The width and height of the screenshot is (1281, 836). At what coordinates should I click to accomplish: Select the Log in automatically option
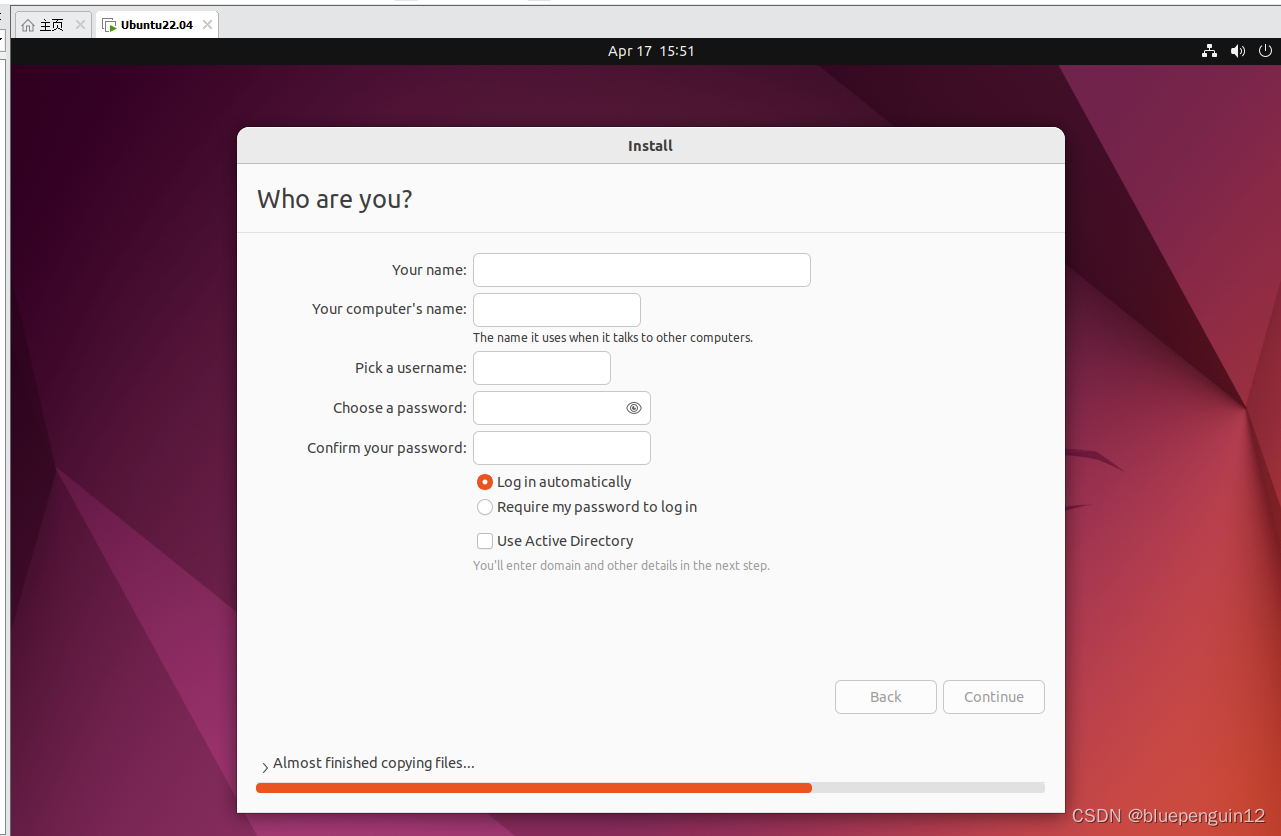coord(485,482)
